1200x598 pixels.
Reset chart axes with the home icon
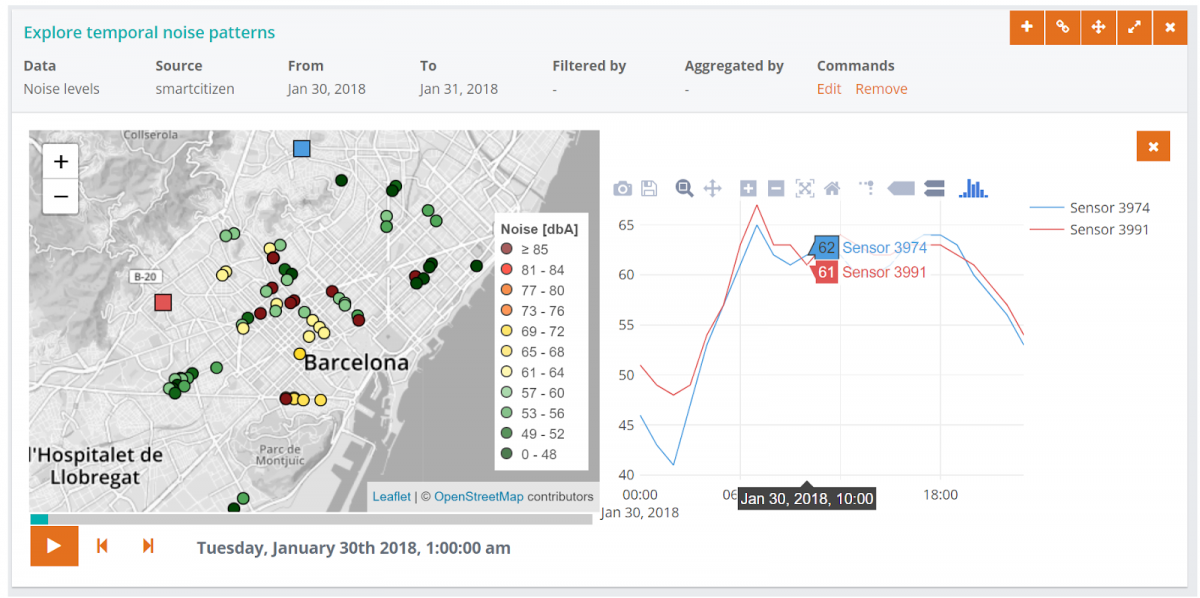tap(832, 188)
